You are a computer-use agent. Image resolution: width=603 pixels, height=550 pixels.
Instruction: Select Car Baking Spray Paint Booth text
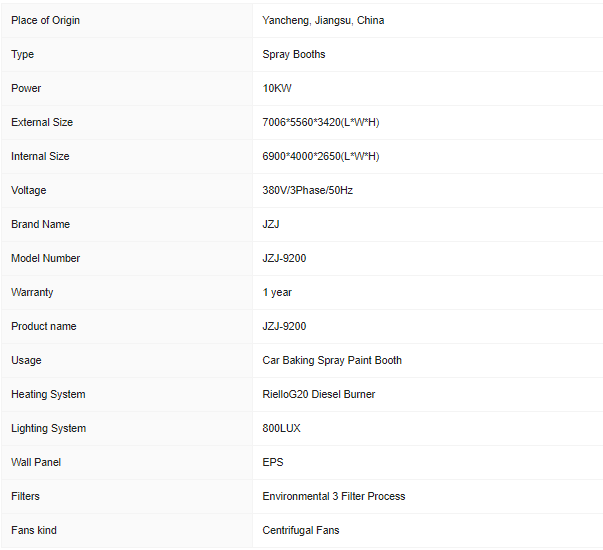point(332,360)
